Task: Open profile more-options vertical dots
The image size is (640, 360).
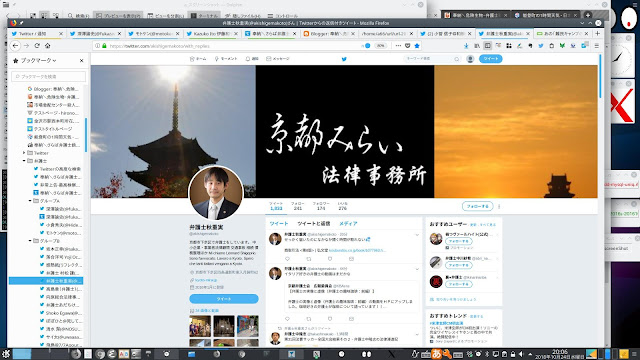Action: (x=499, y=207)
